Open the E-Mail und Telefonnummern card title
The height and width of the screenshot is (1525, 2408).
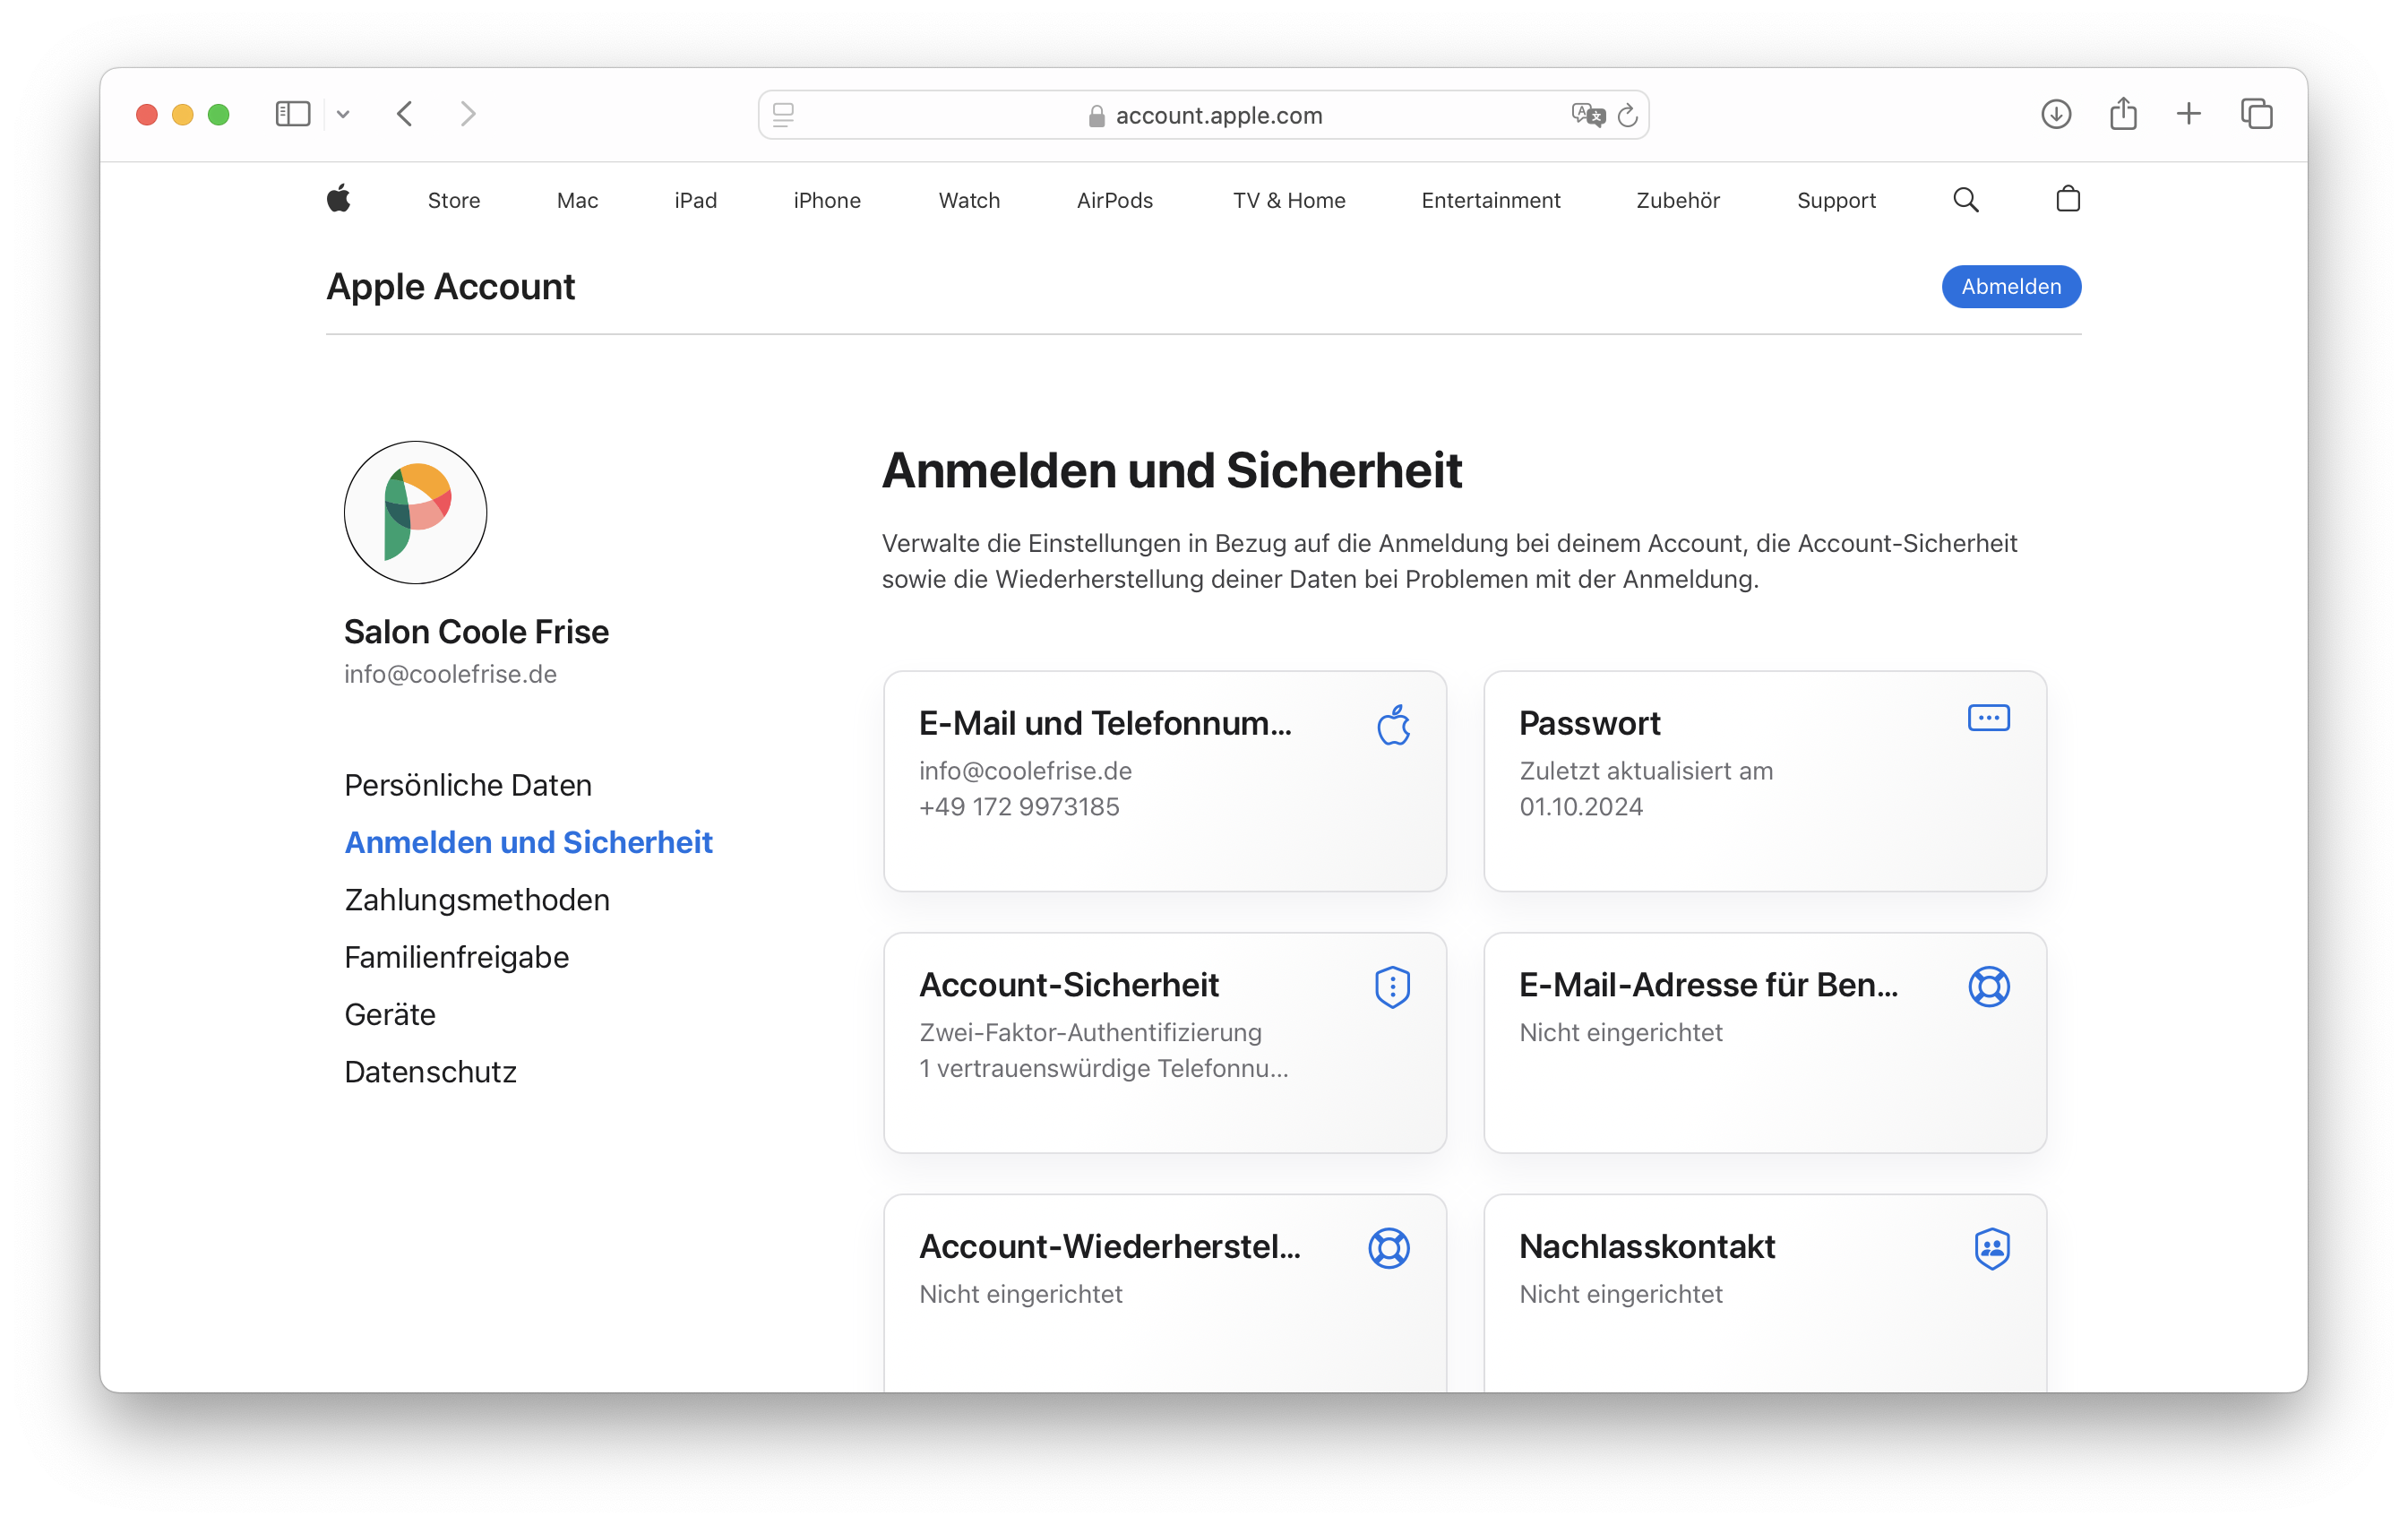[x=1105, y=723]
